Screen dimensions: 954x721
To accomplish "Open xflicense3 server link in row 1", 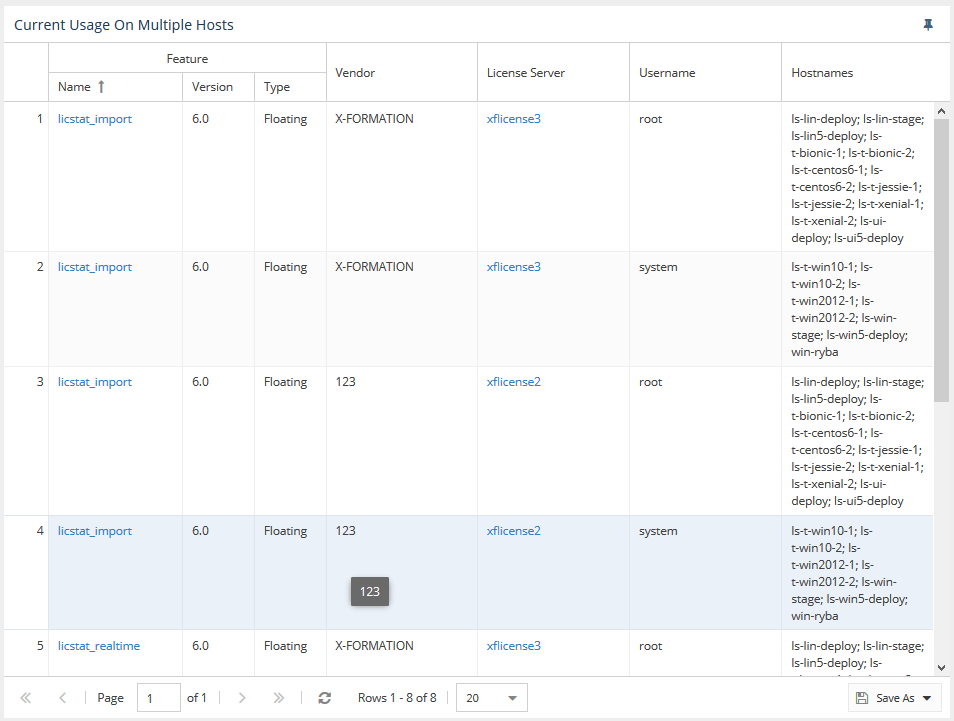I will click(x=514, y=119).
